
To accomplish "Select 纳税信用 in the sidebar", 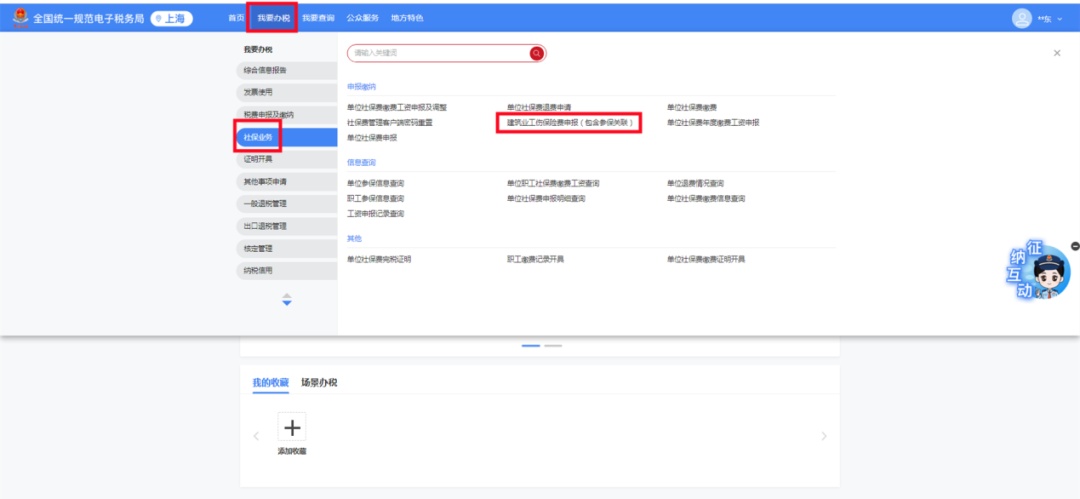I will click(x=286, y=271).
